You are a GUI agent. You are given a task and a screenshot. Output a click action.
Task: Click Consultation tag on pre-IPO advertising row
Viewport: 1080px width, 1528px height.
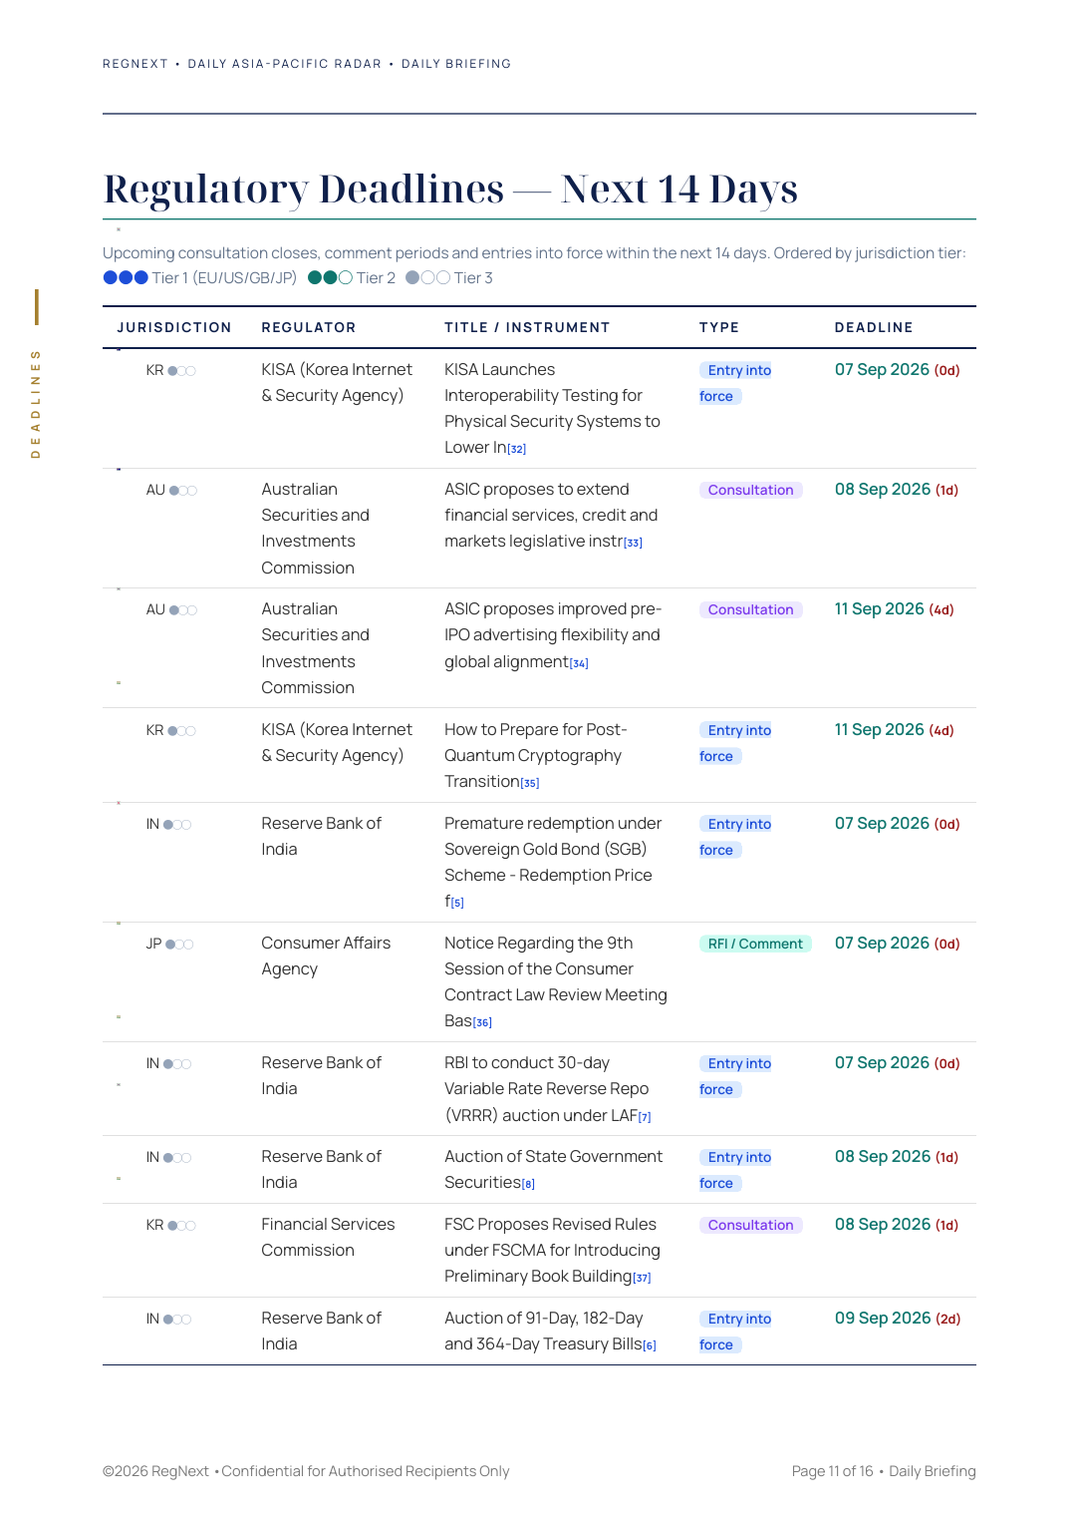(x=751, y=610)
